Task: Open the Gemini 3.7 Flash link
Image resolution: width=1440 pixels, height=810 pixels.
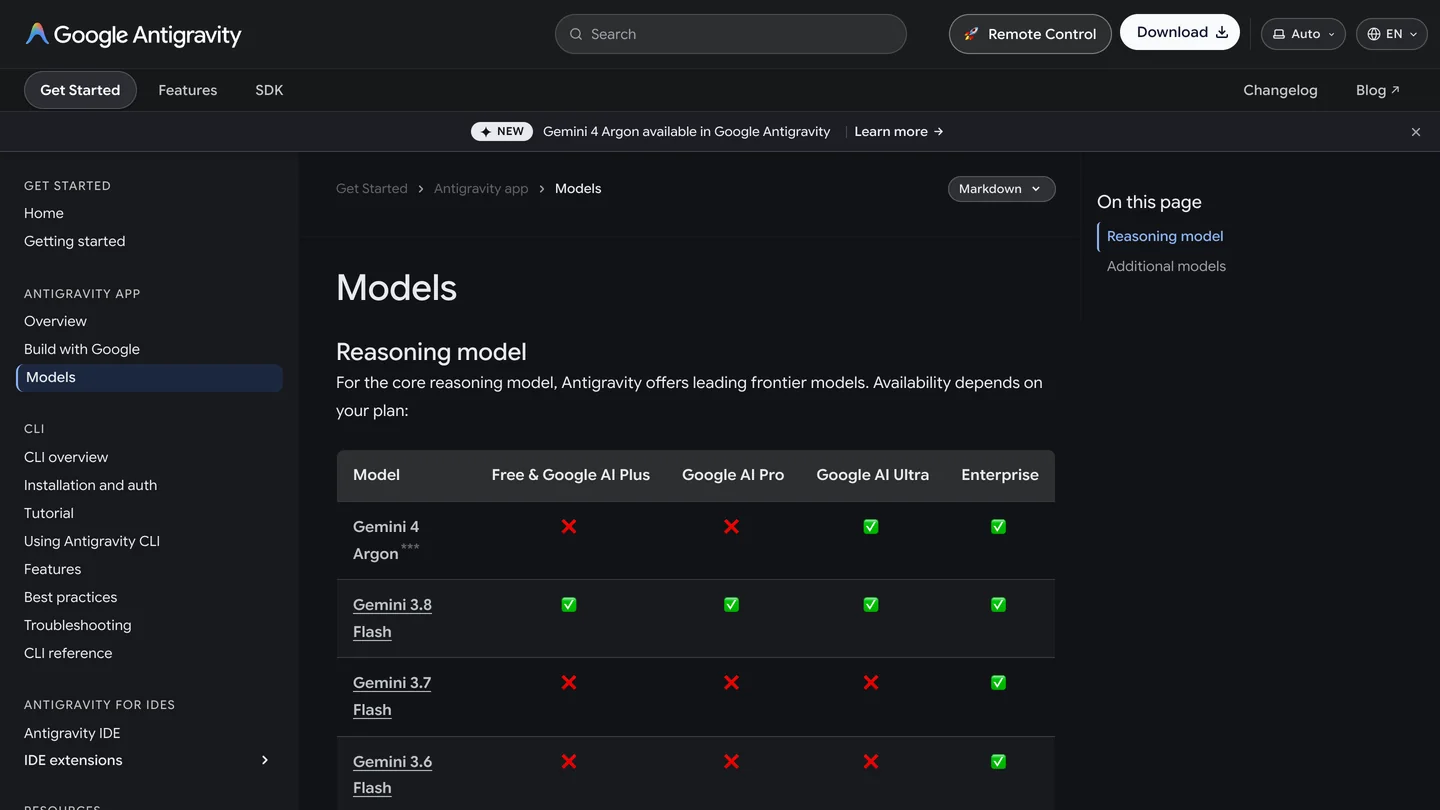Action: [x=392, y=696]
